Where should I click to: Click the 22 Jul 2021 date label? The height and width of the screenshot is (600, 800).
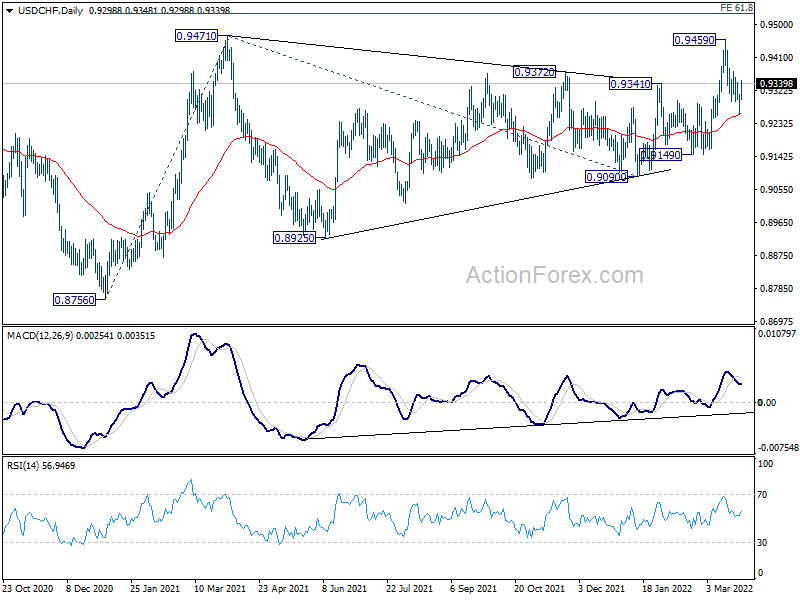pyautogui.click(x=409, y=588)
